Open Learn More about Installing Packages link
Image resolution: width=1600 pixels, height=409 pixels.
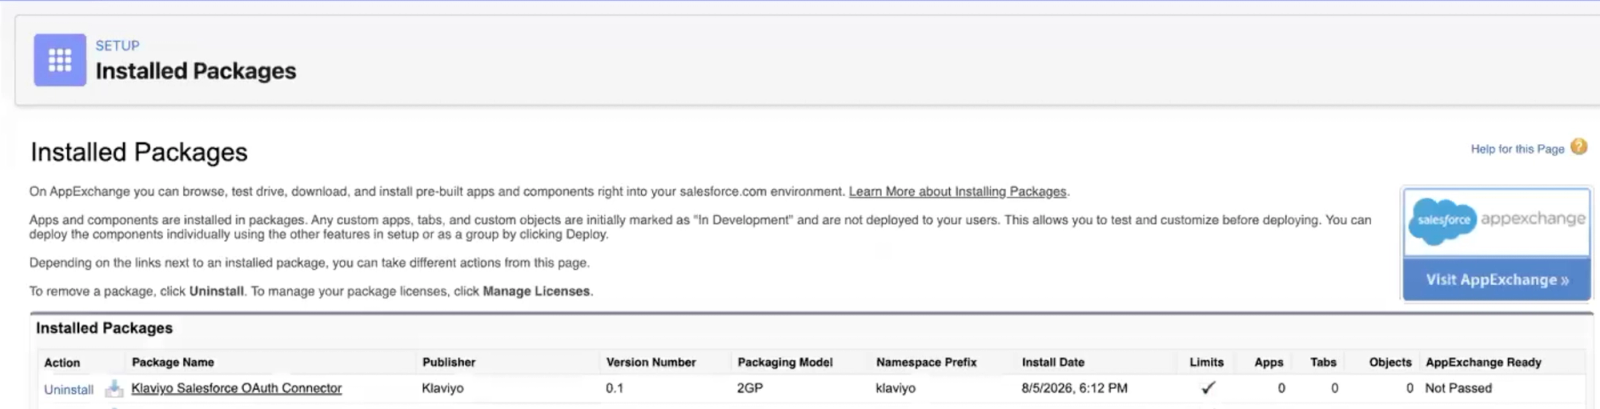(x=958, y=192)
